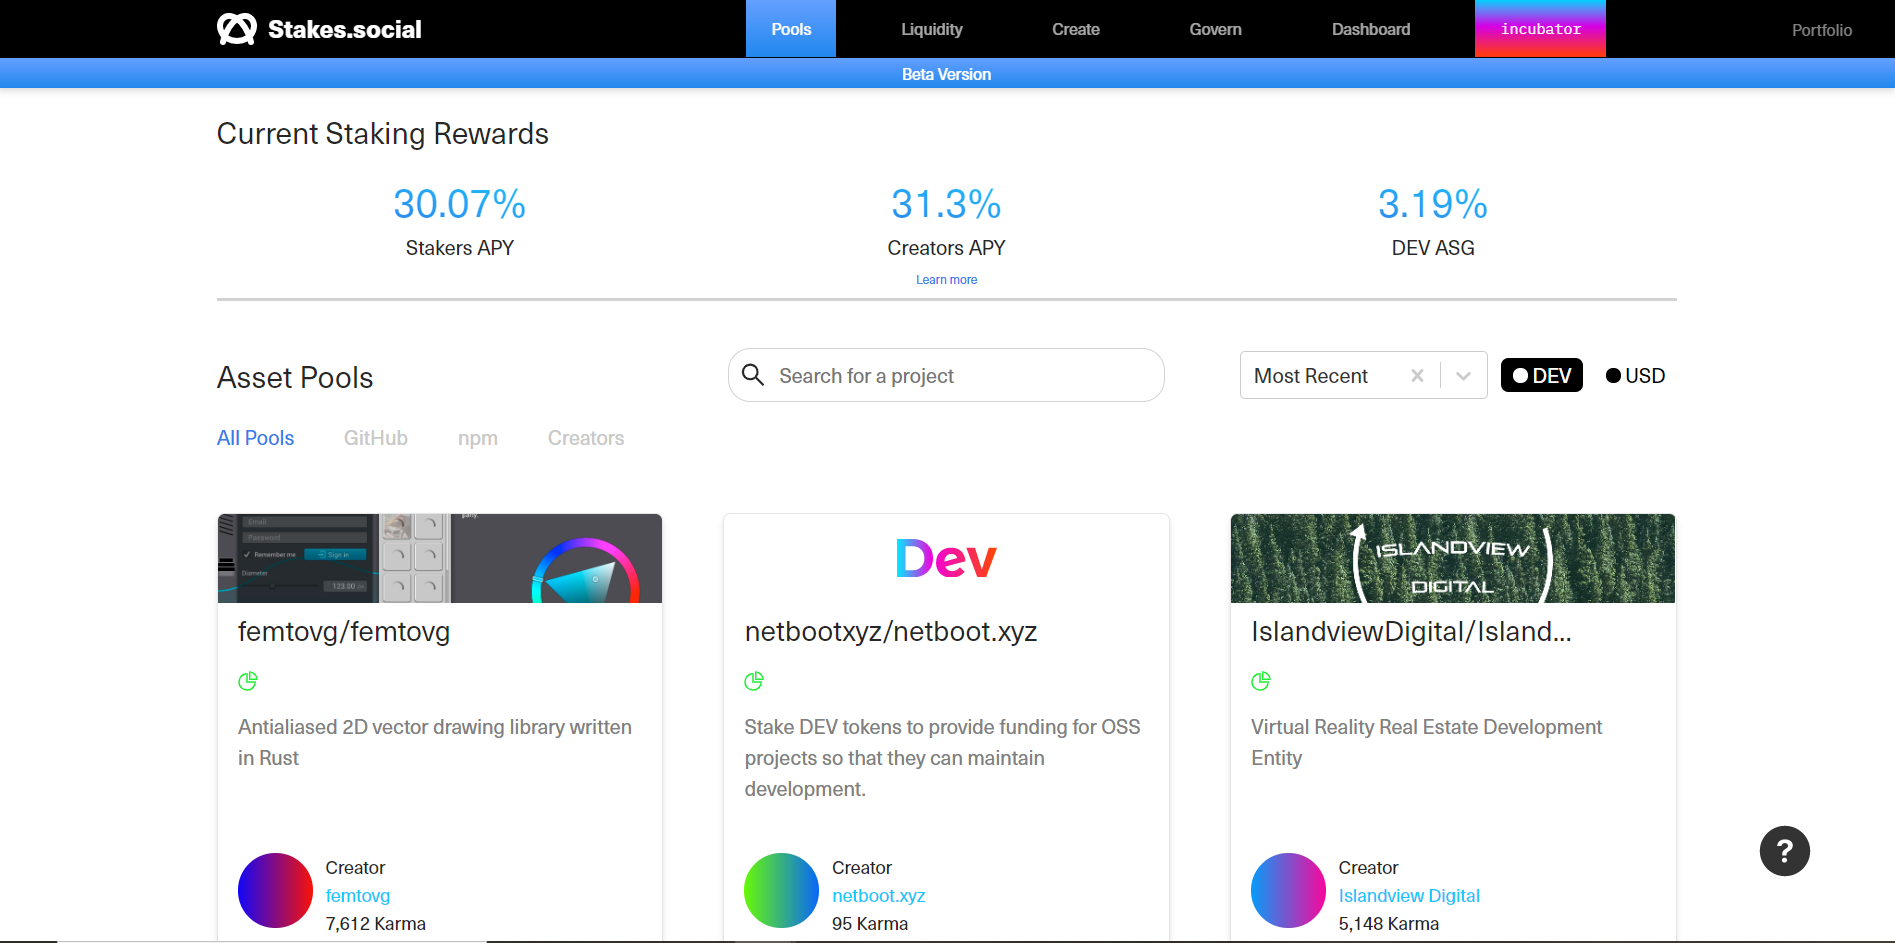The image size is (1895, 943).
Task: Open the Dashboard nav tab
Action: [1371, 29]
